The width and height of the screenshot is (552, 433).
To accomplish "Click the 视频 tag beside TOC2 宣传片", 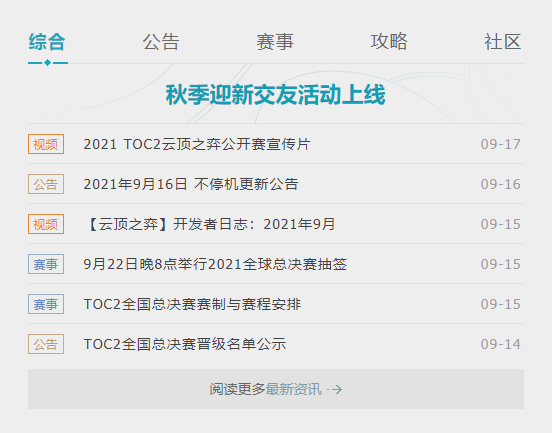I will pyautogui.click(x=46, y=144).
